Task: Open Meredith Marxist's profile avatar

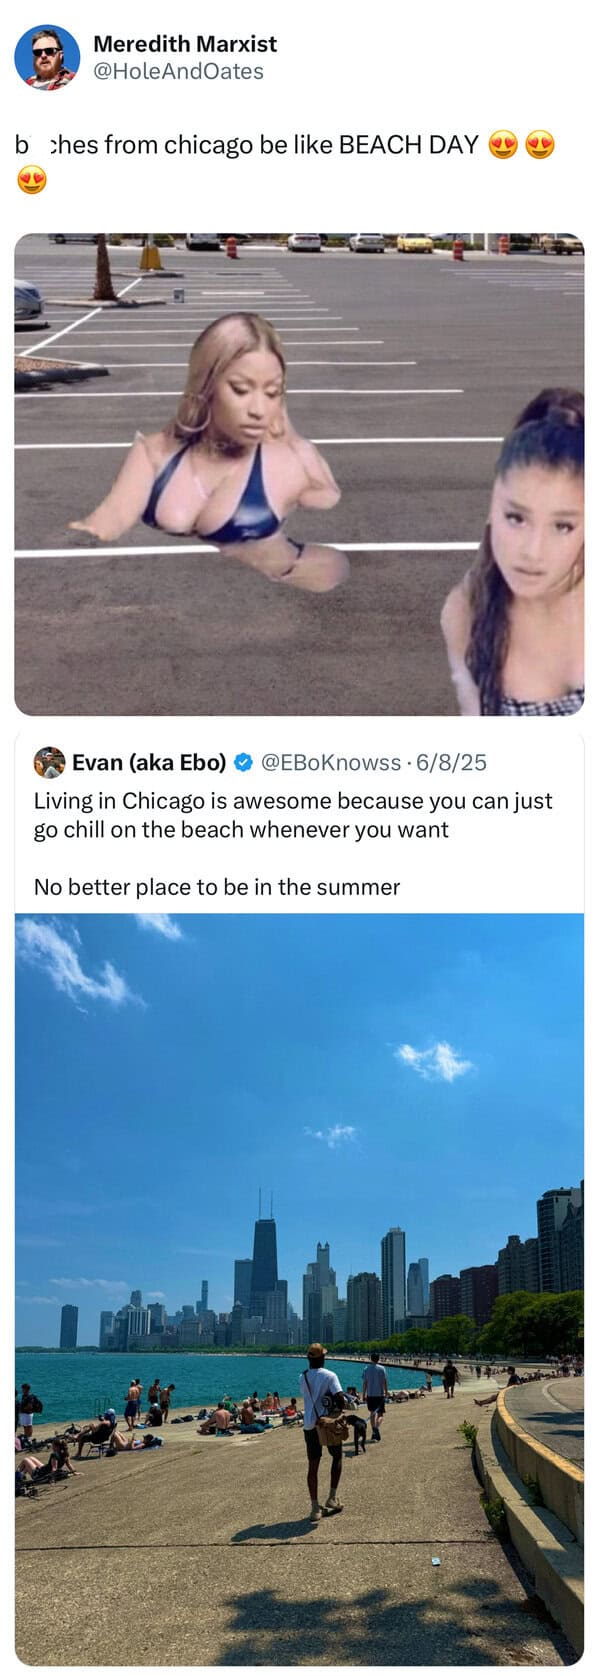Action: pos(47,58)
